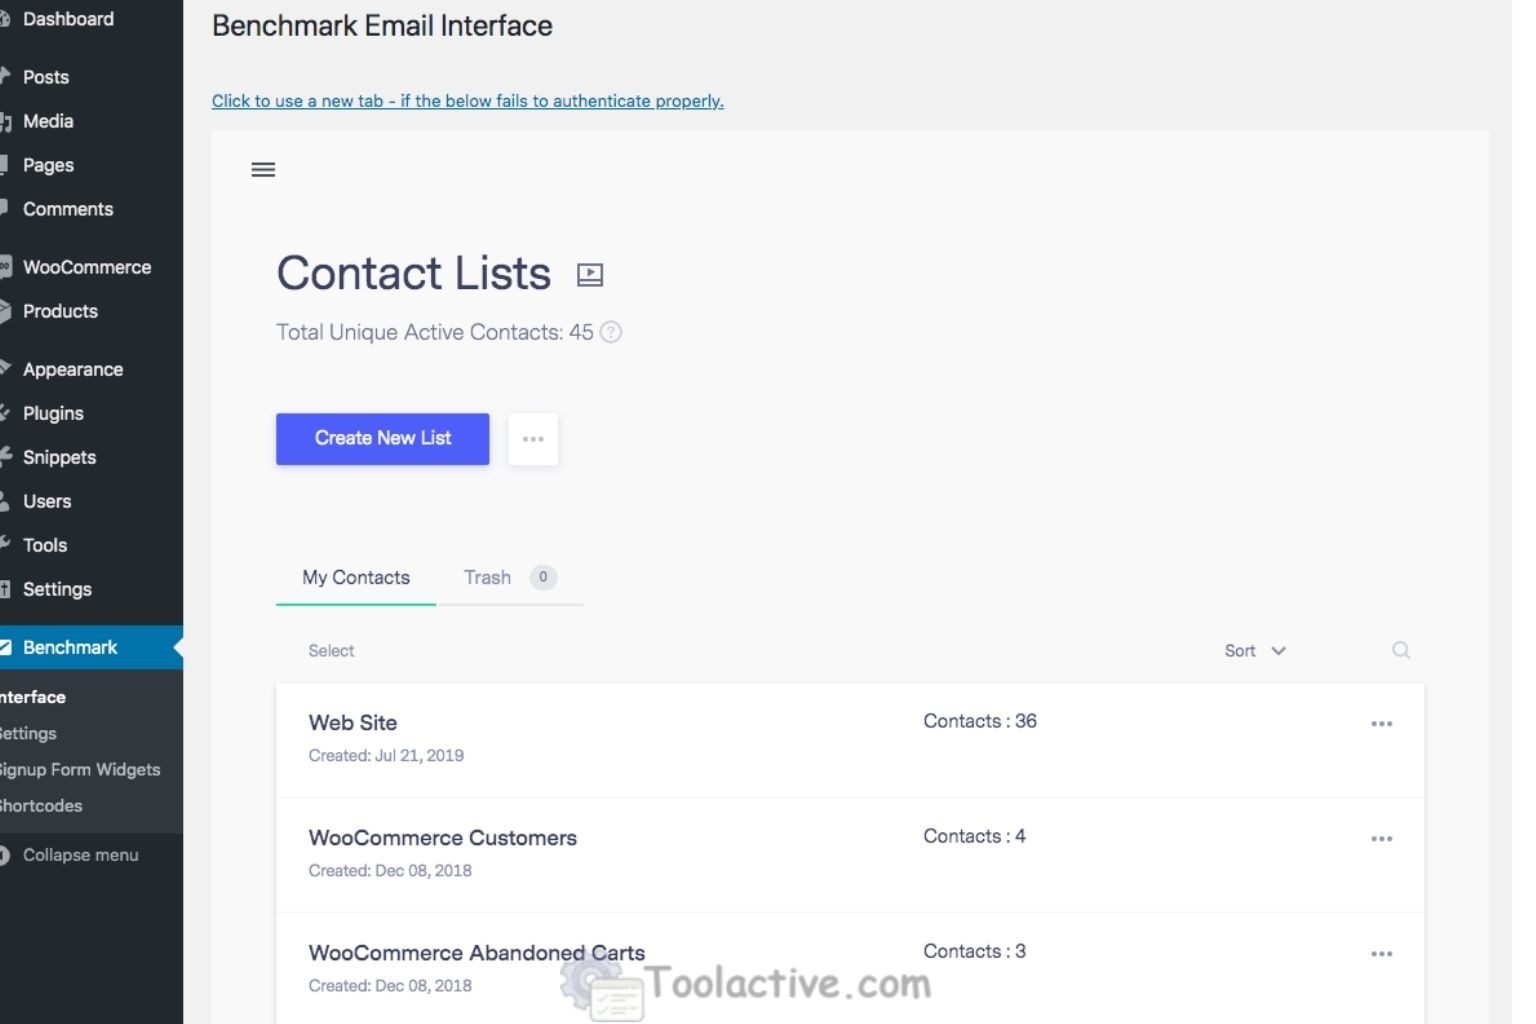Open the Sort dropdown
Image resolution: width=1536 pixels, height=1024 pixels.
coord(1254,650)
